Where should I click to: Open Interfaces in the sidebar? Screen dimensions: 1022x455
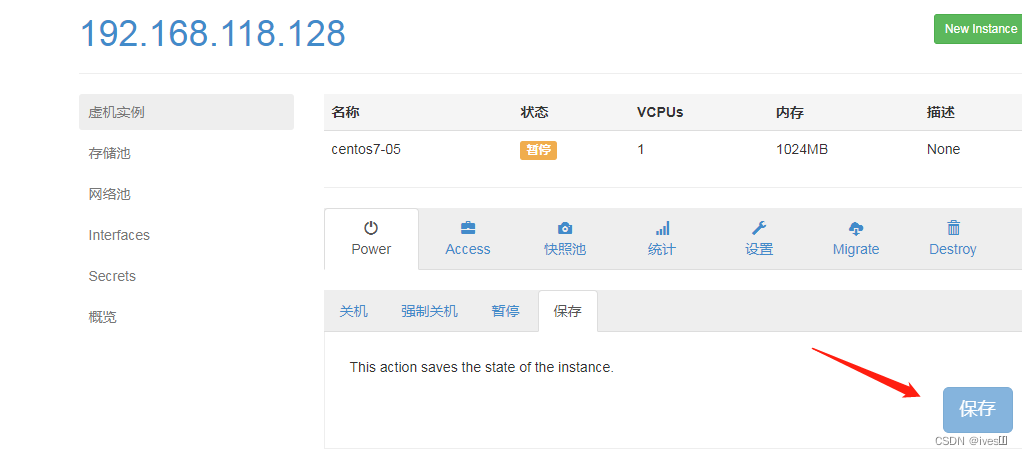[x=119, y=235]
